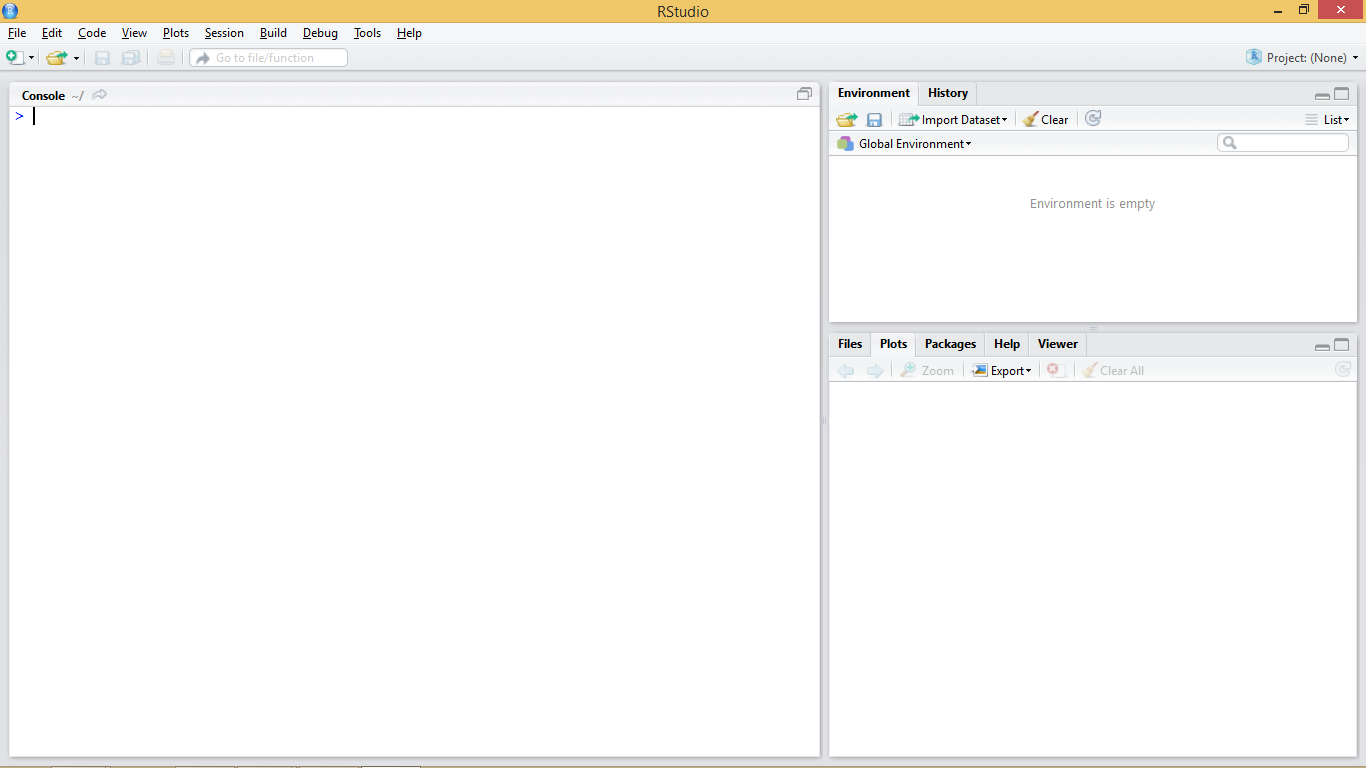Screen dimensions: 1366x768
Task: Click the Print icon in toolbar
Action: pyautogui.click(x=166, y=58)
